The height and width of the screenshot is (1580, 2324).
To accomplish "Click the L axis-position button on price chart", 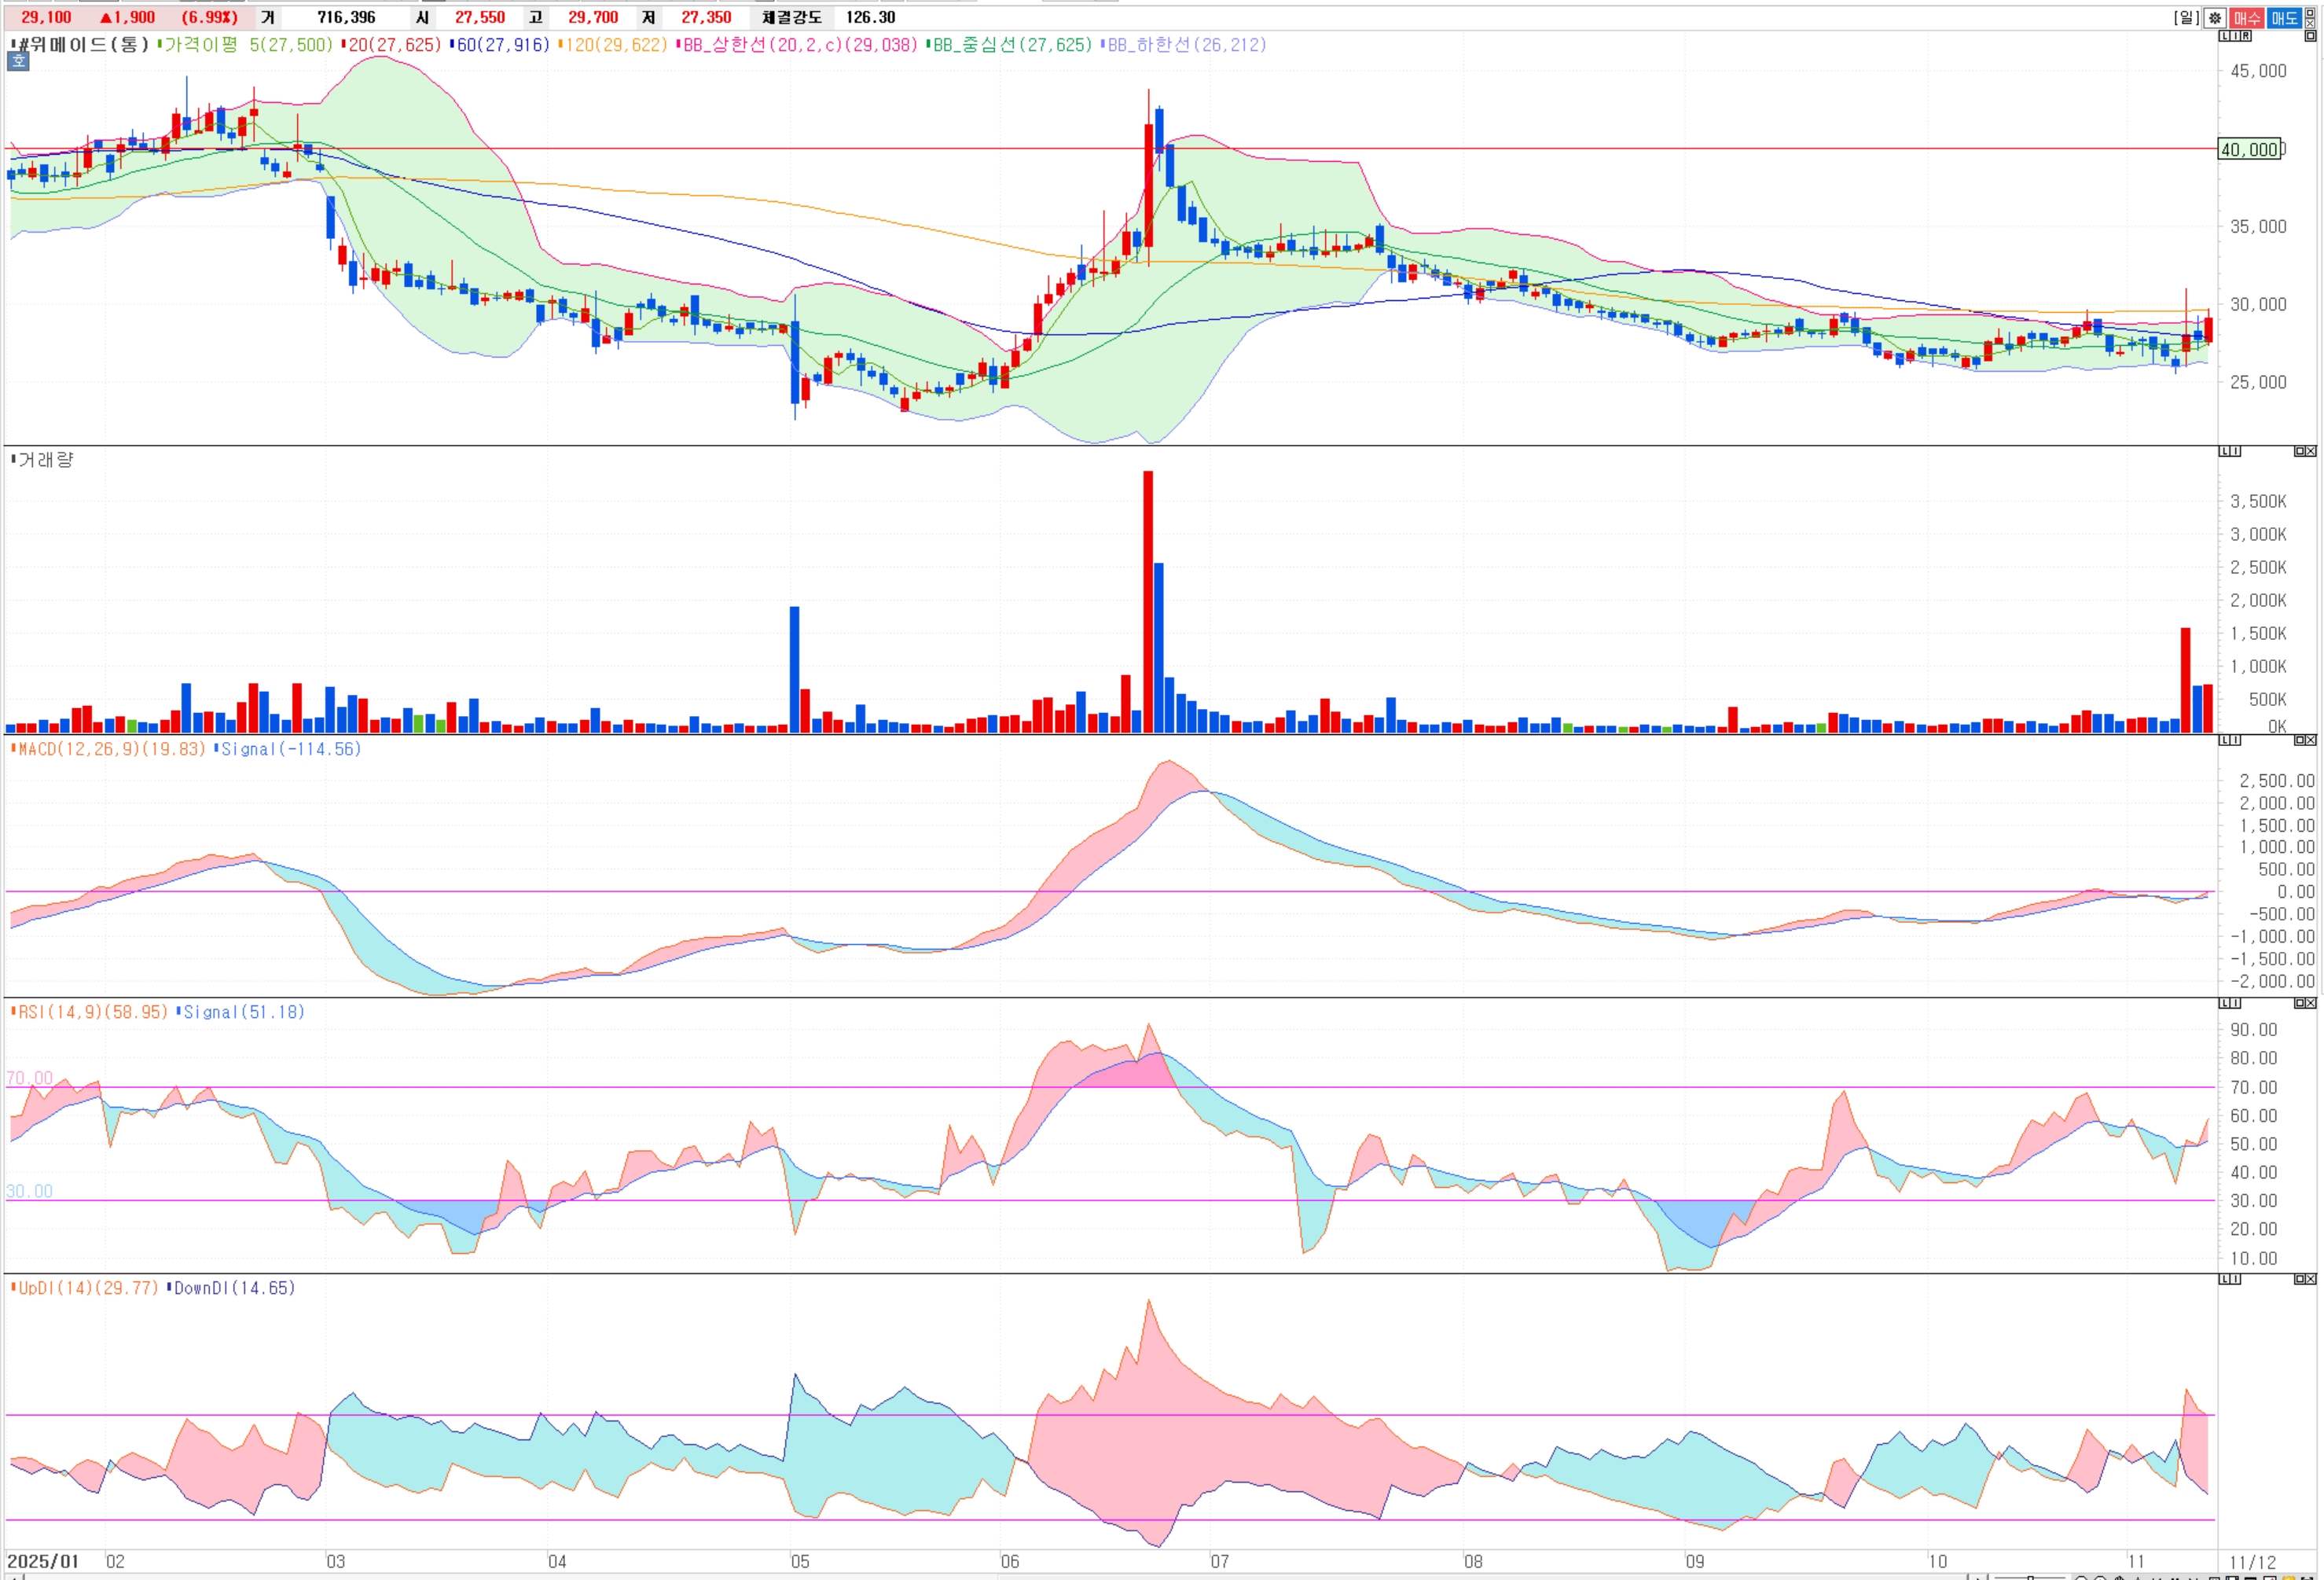I will pyautogui.click(x=2225, y=36).
